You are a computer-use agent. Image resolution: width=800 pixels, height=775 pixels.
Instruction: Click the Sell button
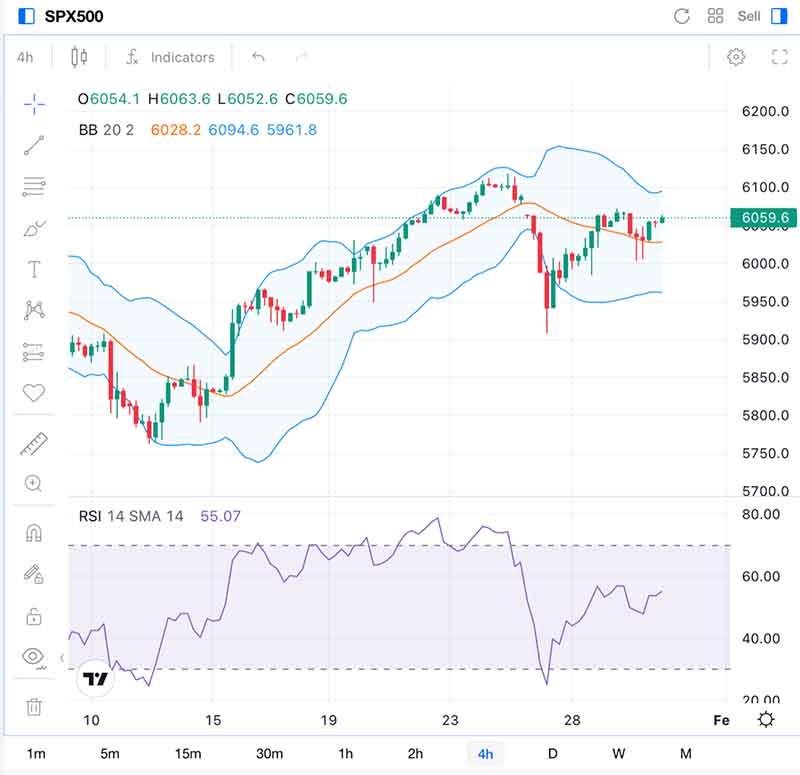coord(749,16)
